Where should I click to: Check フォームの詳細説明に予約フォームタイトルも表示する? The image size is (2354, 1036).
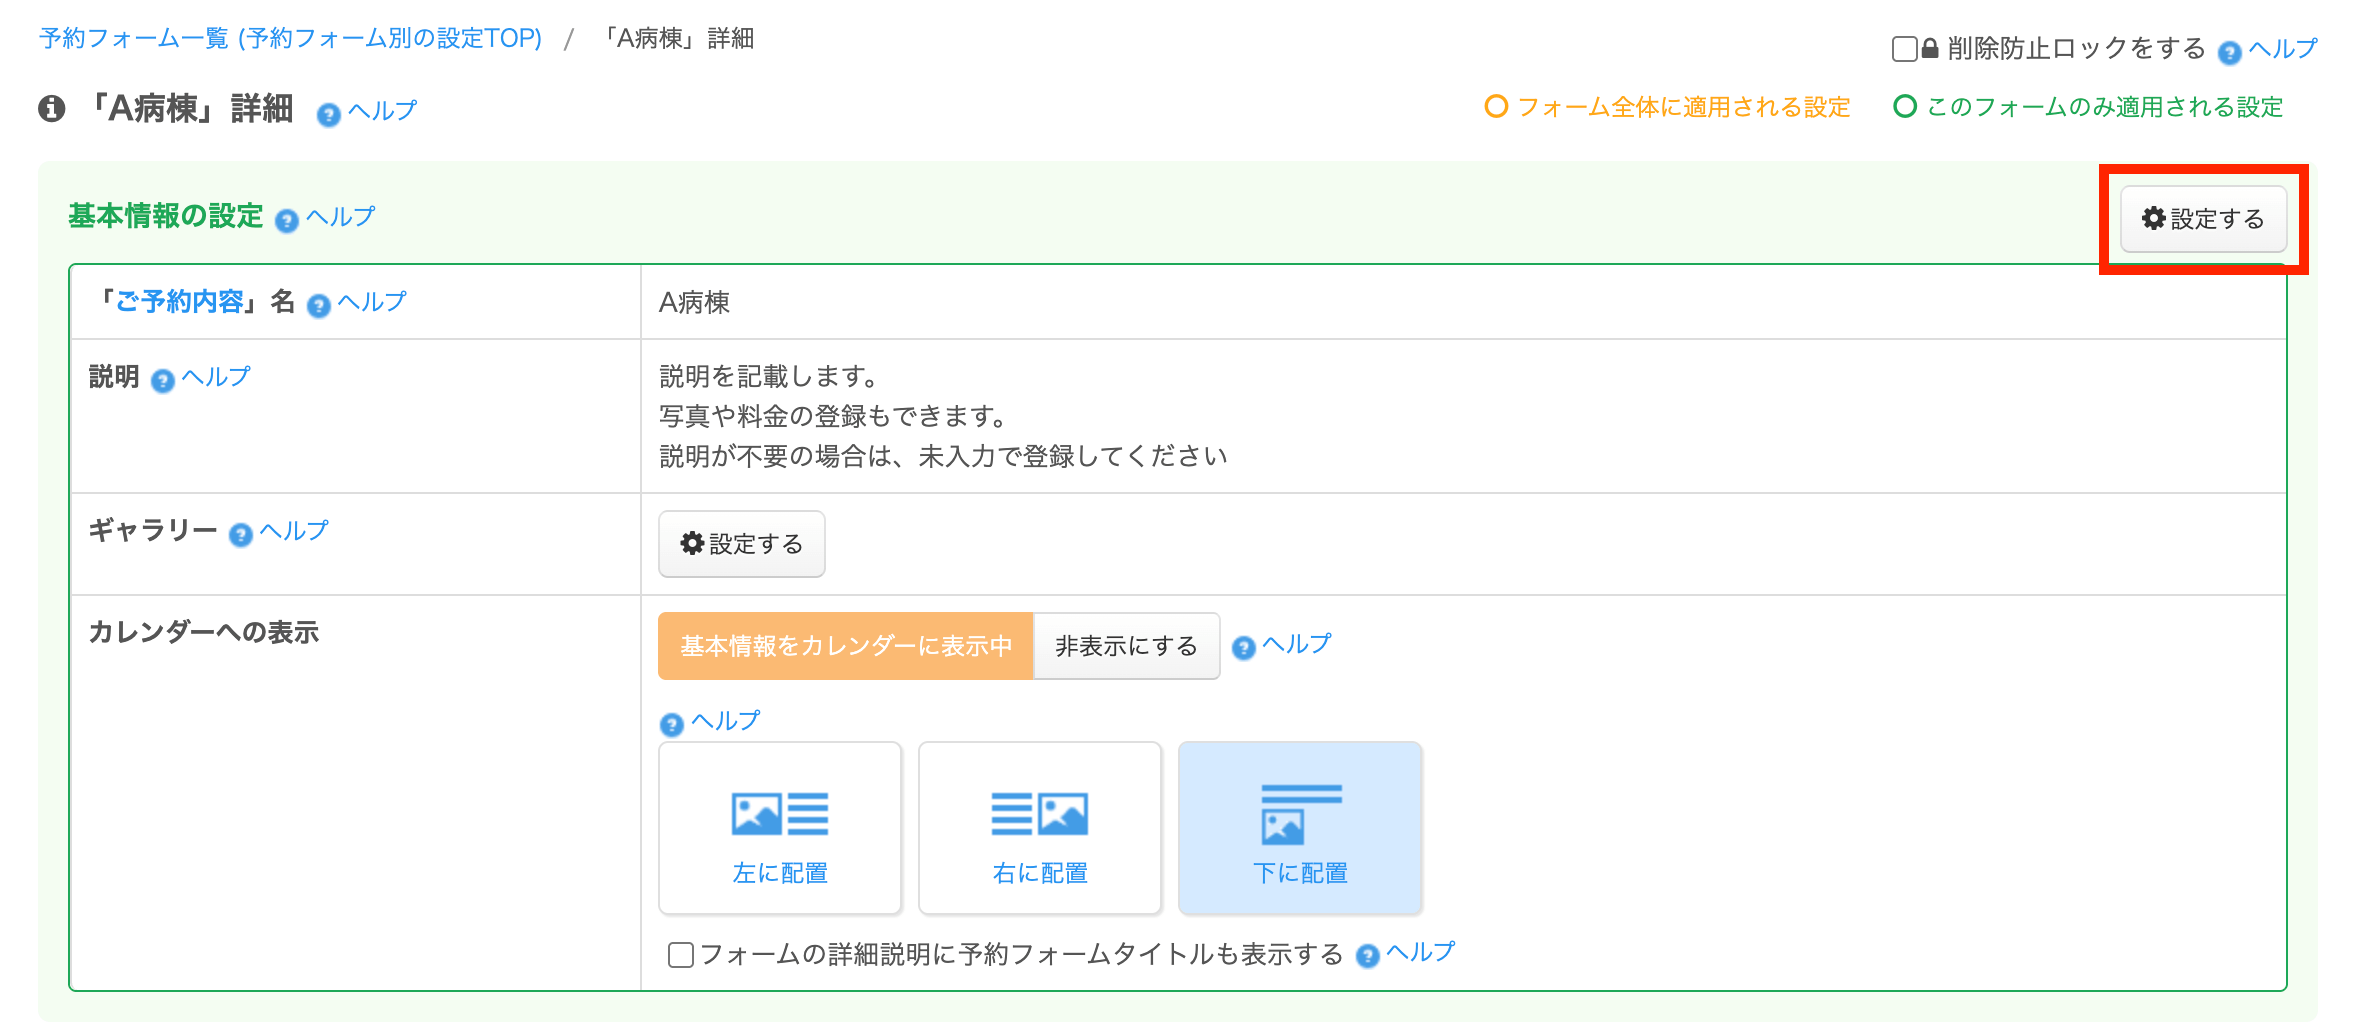tap(681, 955)
